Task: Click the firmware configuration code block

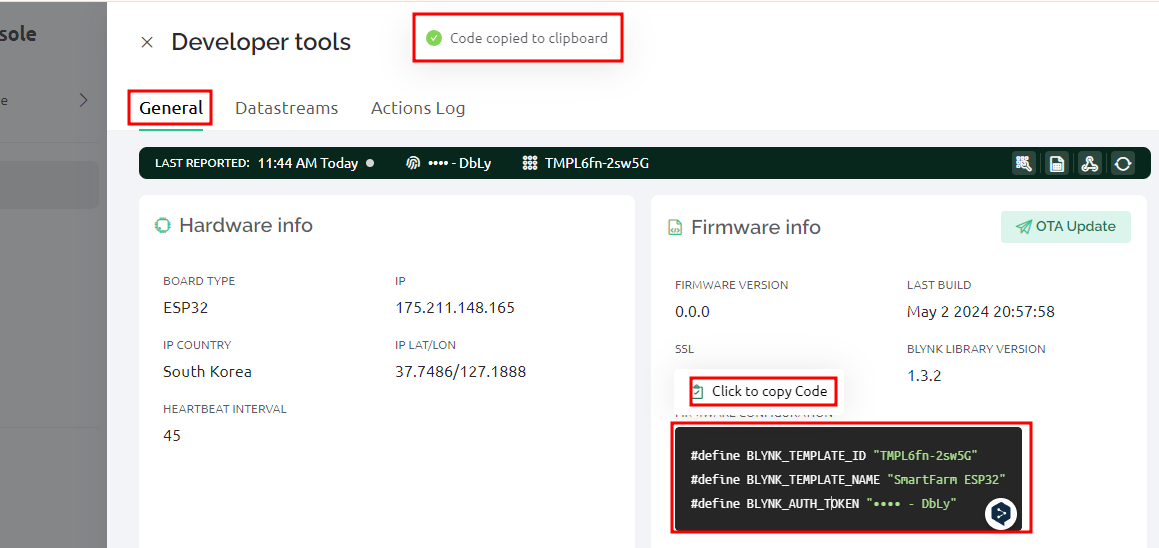Action: pyautogui.click(x=848, y=478)
